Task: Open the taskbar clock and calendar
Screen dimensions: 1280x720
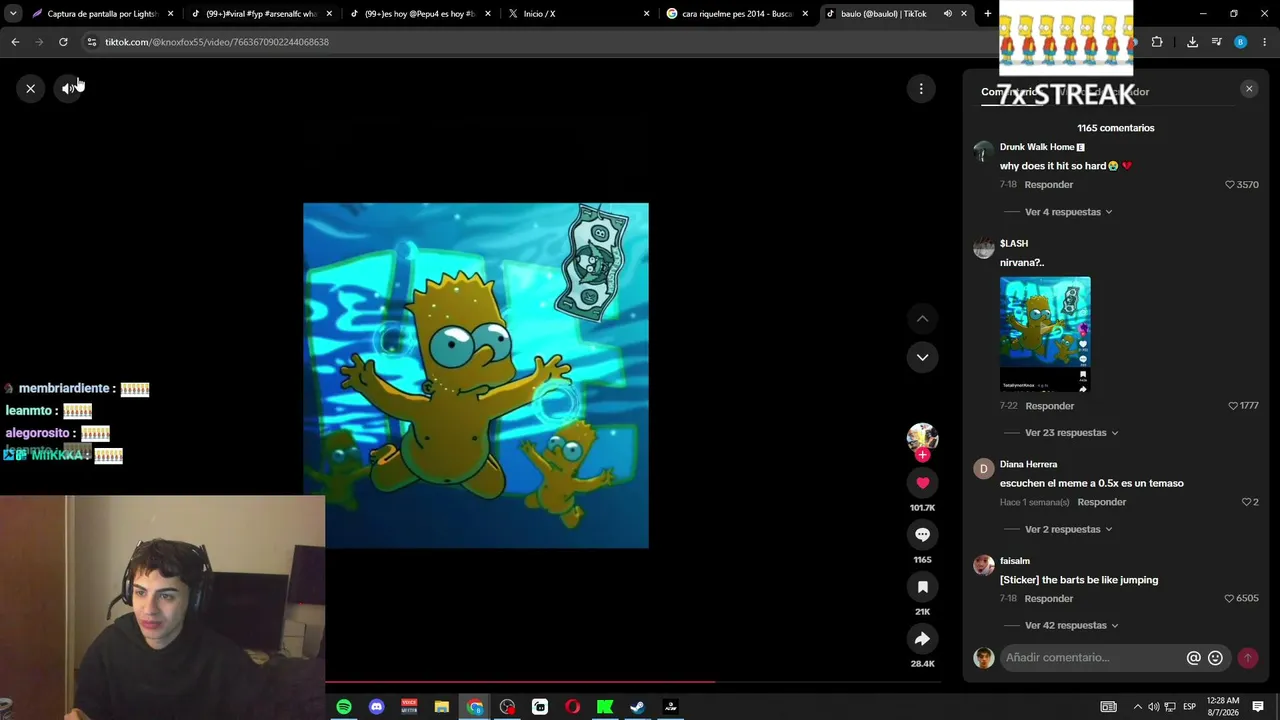Action: coord(1223,707)
